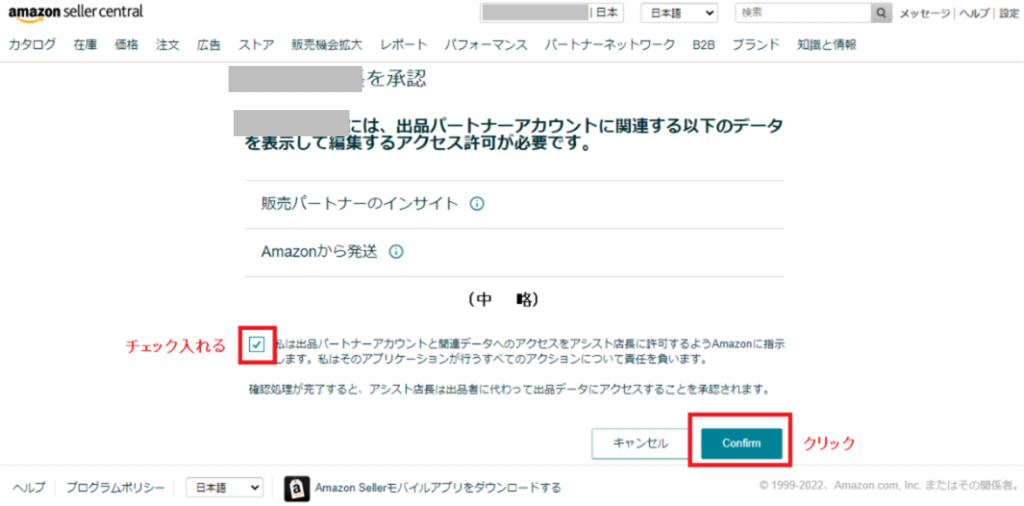Open the レポート menu
Image resolution: width=1024 pixels, height=506 pixels.
coord(404,45)
